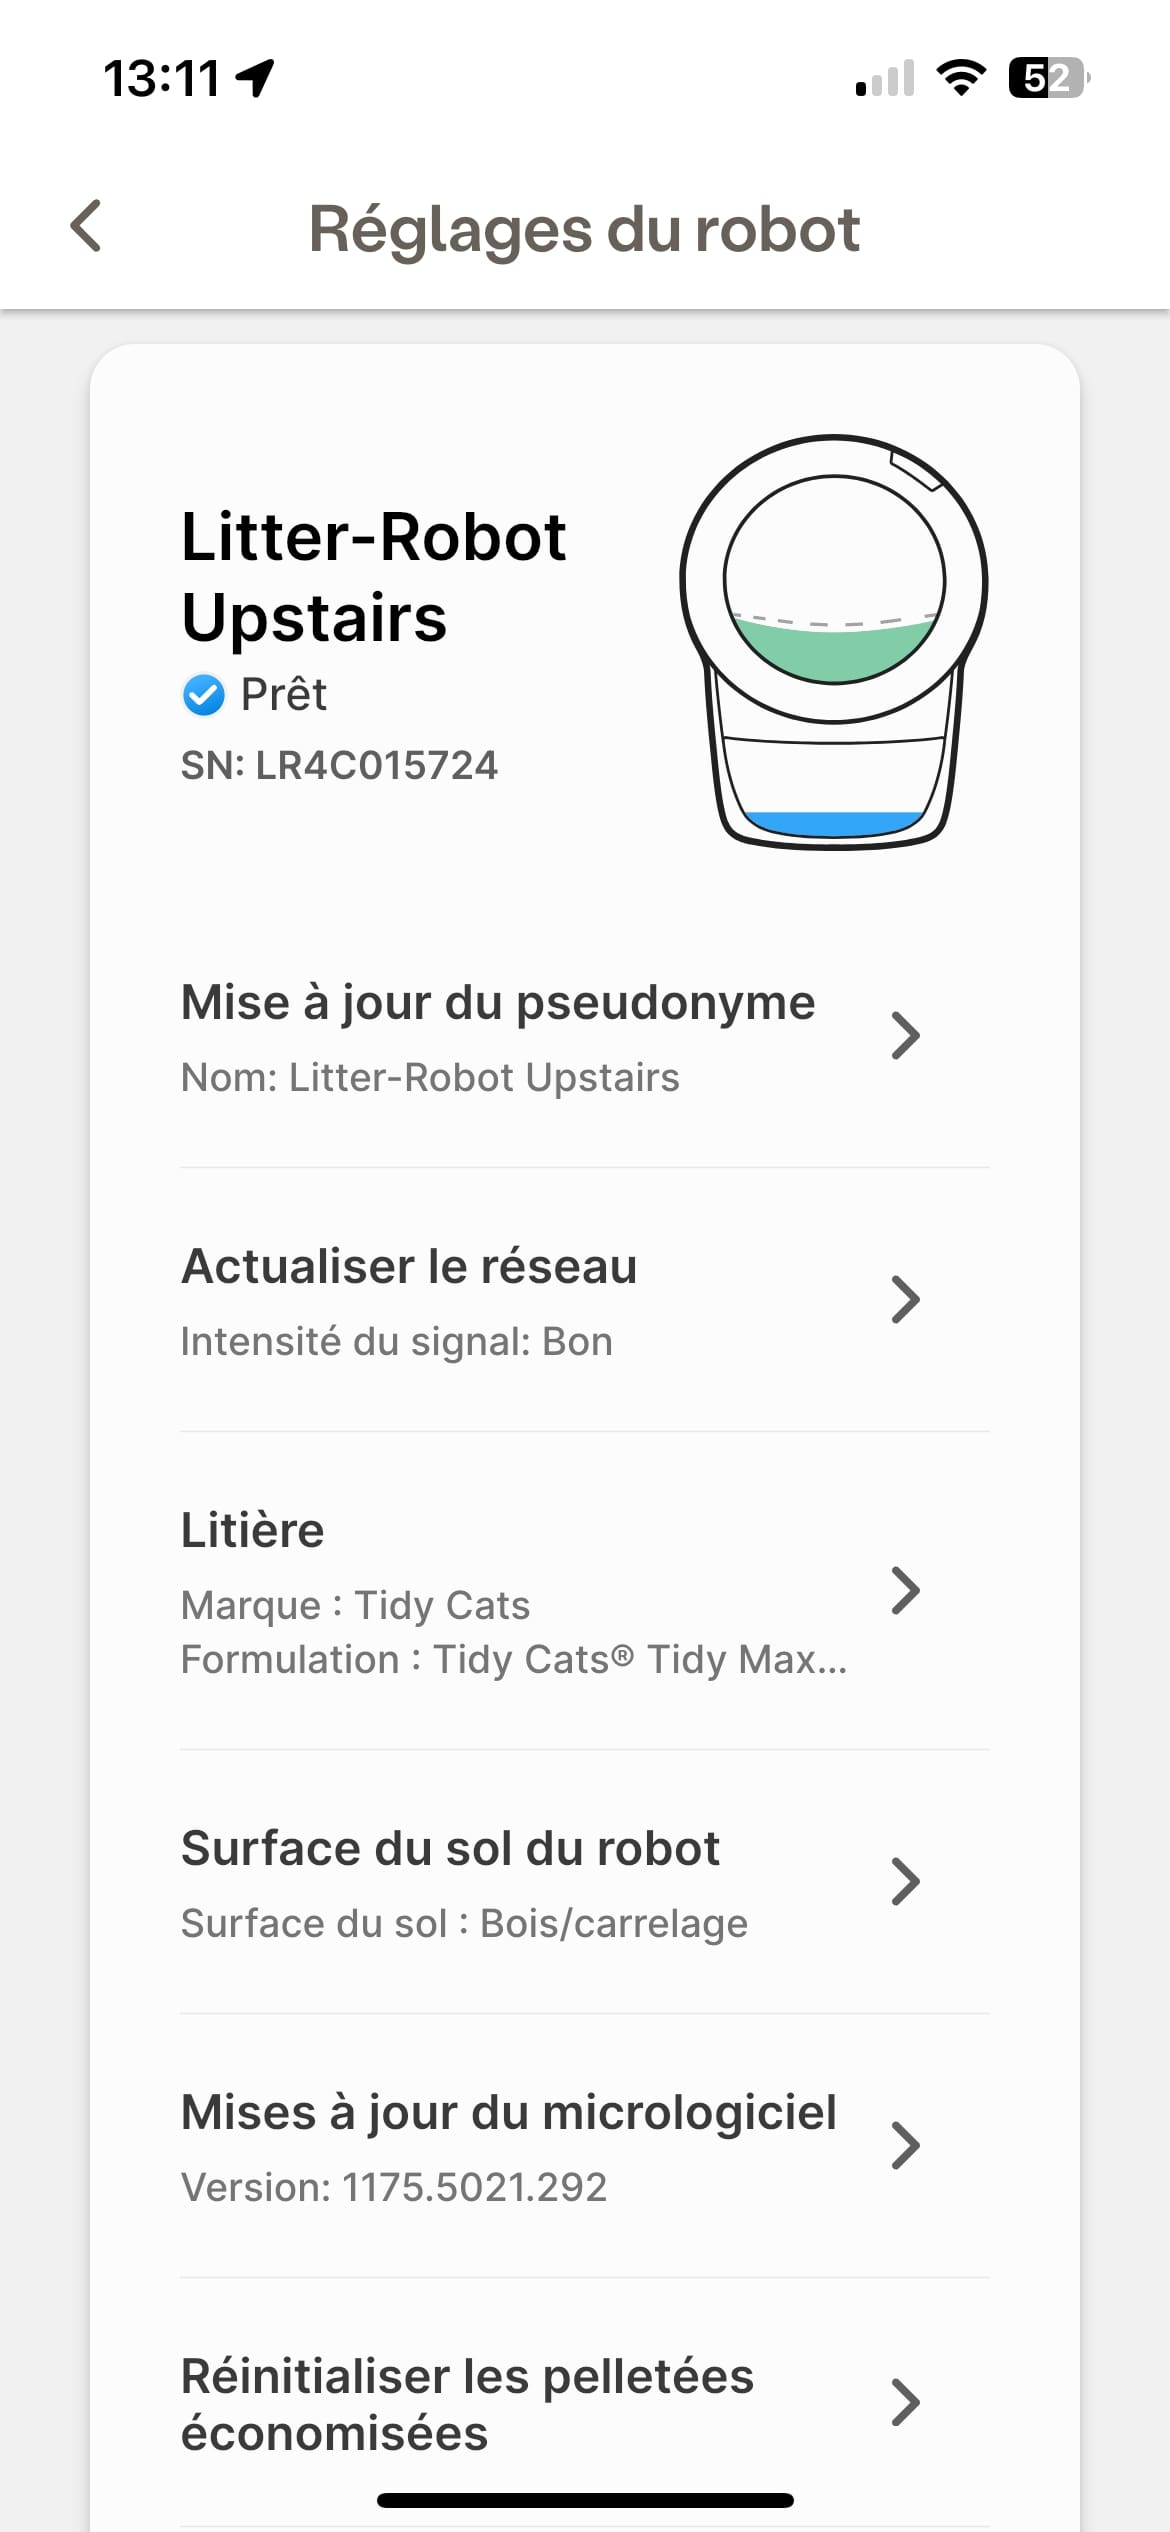Image resolution: width=1170 pixels, height=2532 pixels.
Task: Tap the back arrow icon
Action: [87, 226]
